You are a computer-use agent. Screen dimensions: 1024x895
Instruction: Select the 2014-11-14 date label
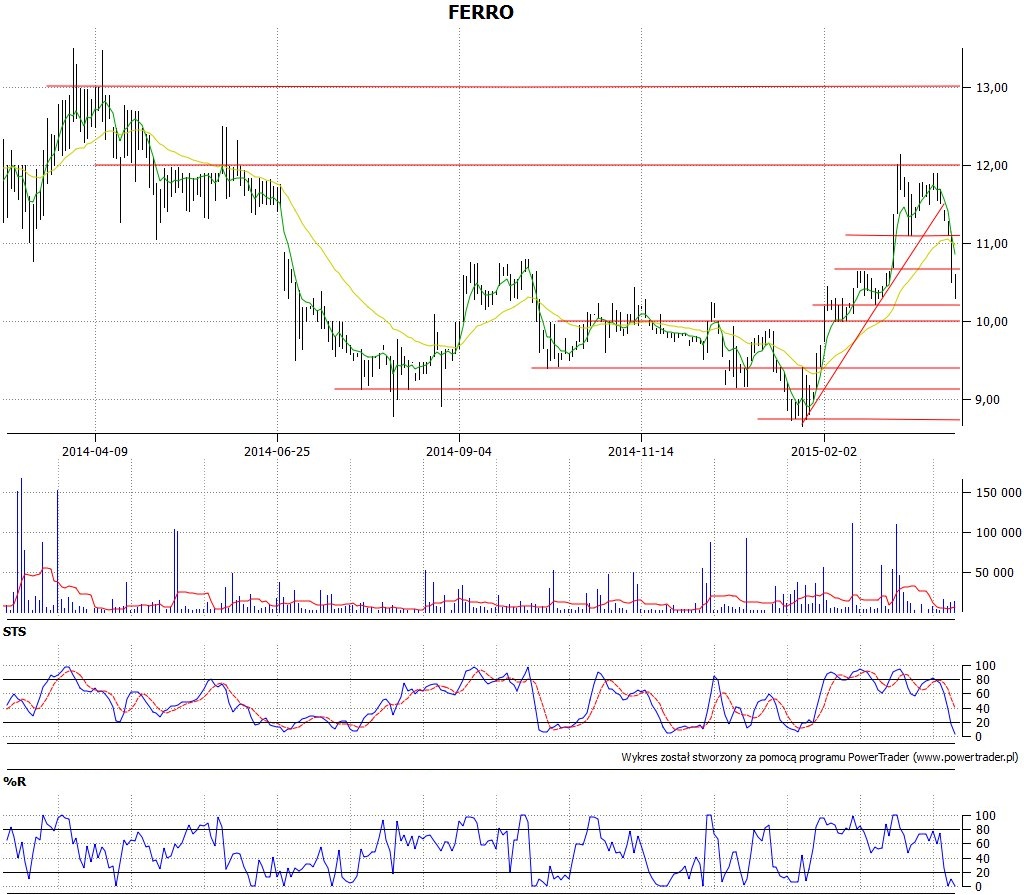tap(641, 451)
